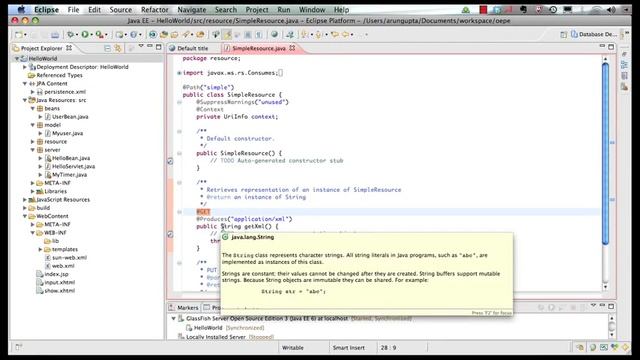Viewport: 640px width, 360px height.
Task: Switch to the Default title tab
Action: click(x=189, y=48)
